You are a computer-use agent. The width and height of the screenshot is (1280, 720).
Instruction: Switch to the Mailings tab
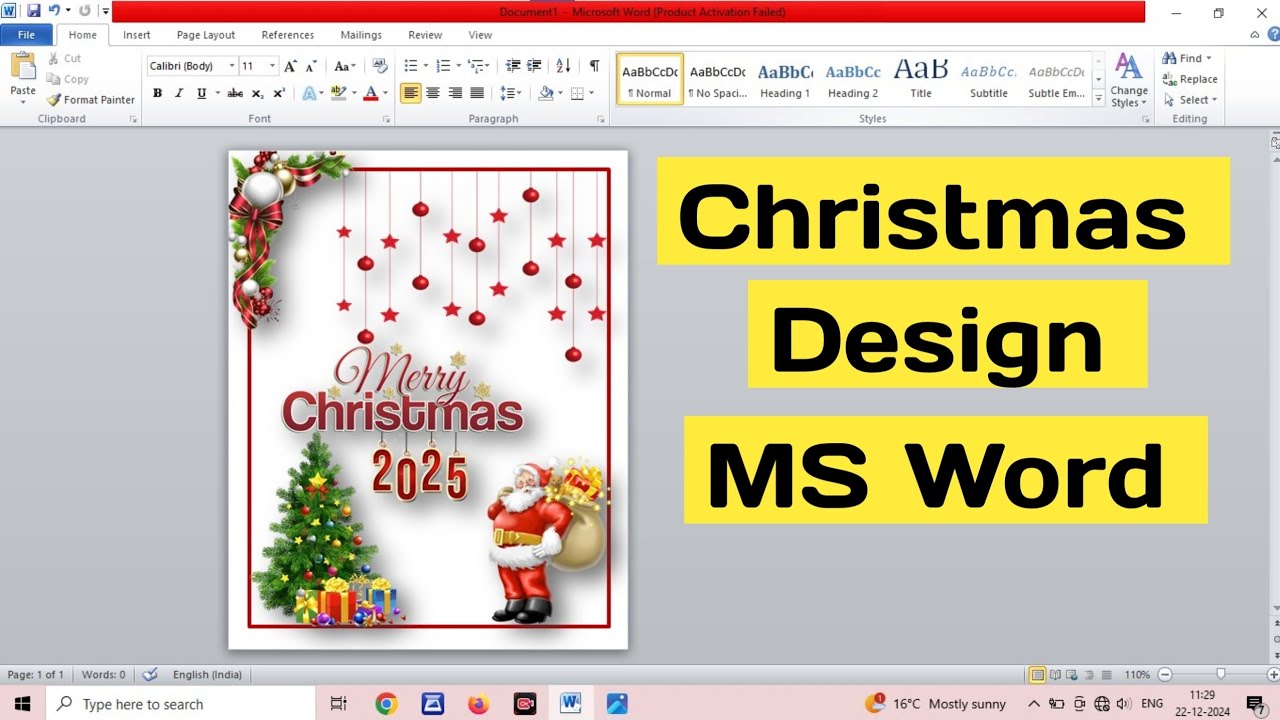pyautogui.click(x=361, y=35)
